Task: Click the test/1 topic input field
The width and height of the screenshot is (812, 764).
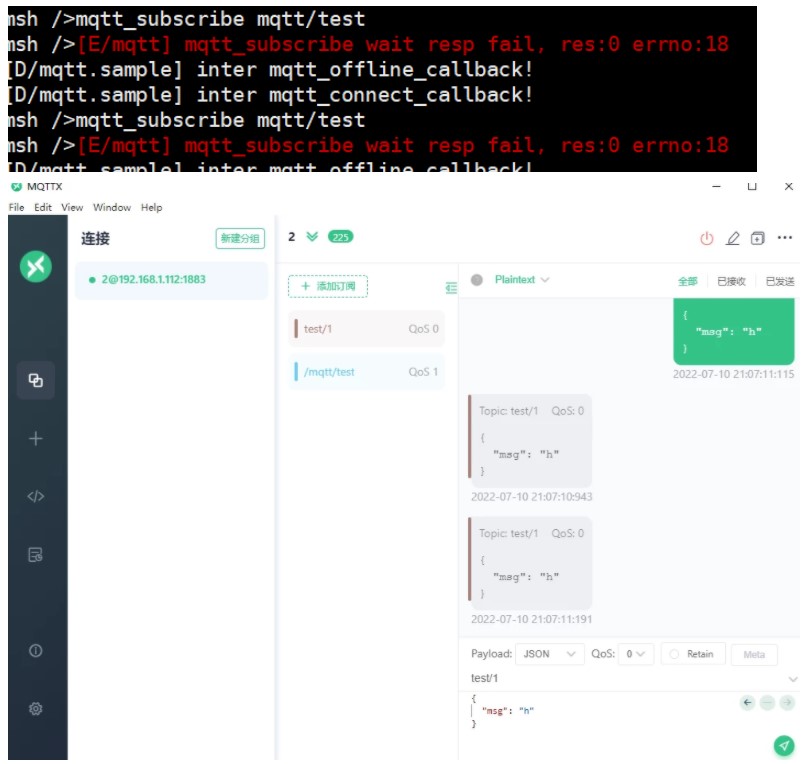Action: (627, 679)
